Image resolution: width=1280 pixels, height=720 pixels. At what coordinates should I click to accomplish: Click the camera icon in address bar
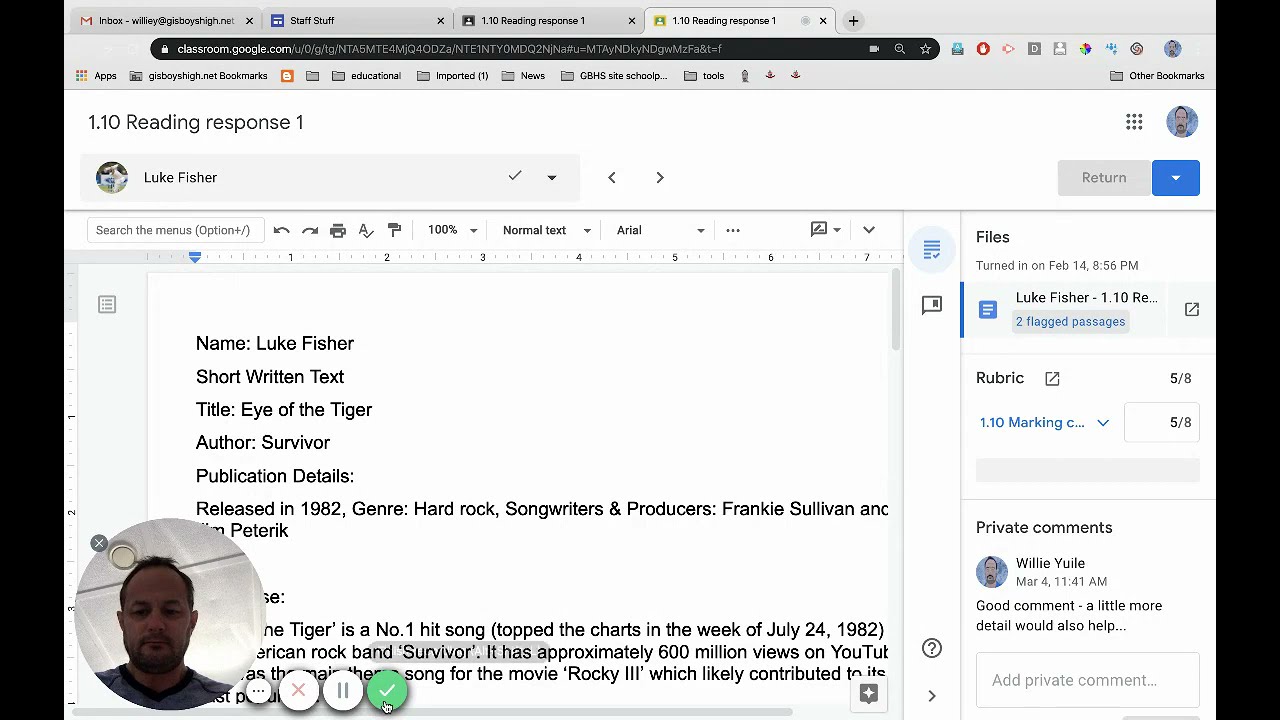click(874, 49)
